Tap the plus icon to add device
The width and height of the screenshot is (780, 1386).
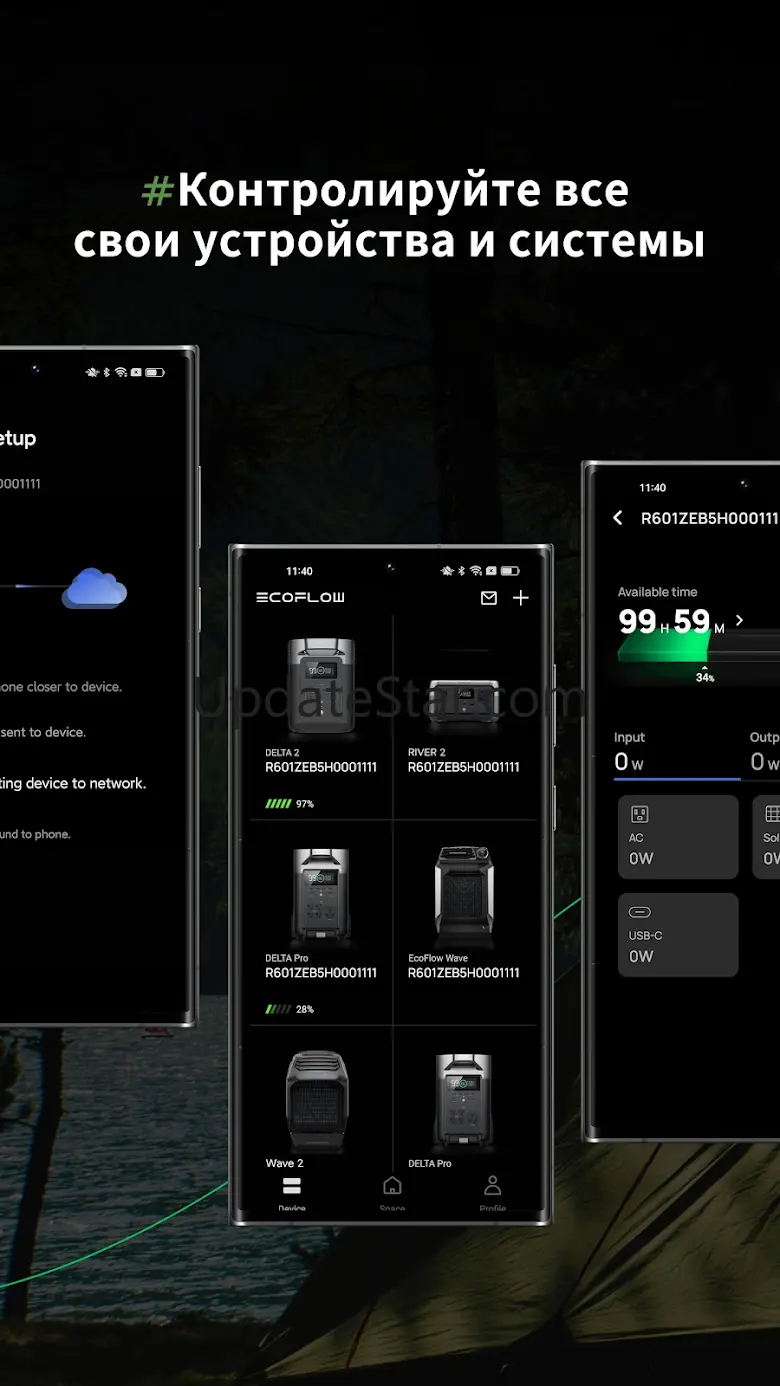tap(520, 598)
